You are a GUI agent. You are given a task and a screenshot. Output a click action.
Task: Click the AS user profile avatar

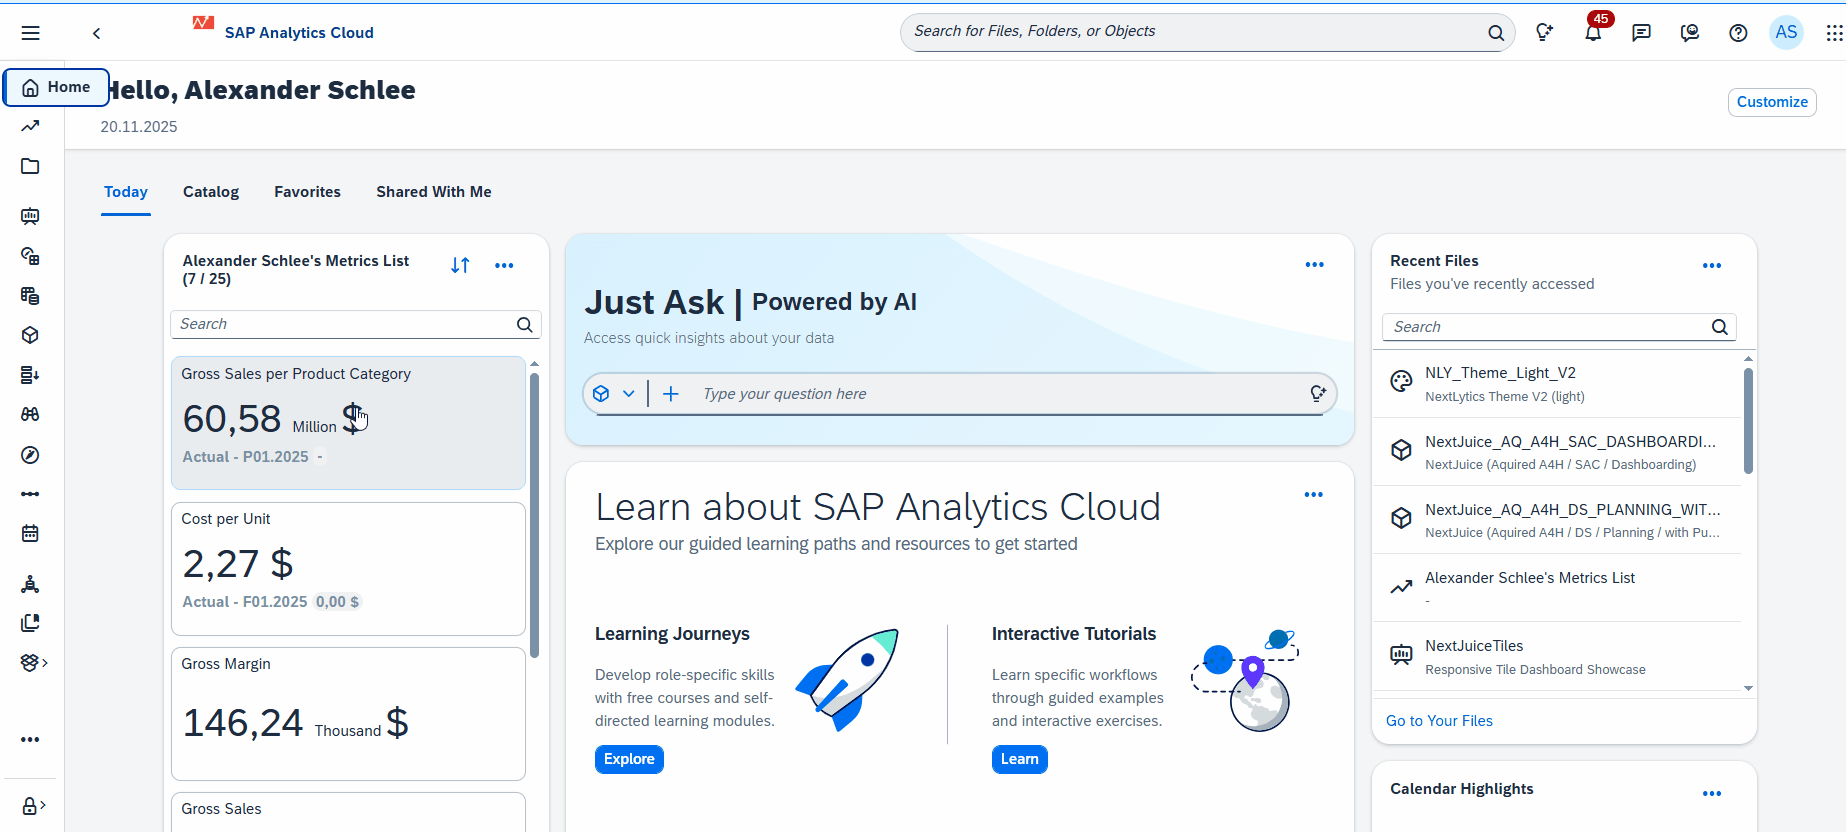pos(1786,32)
